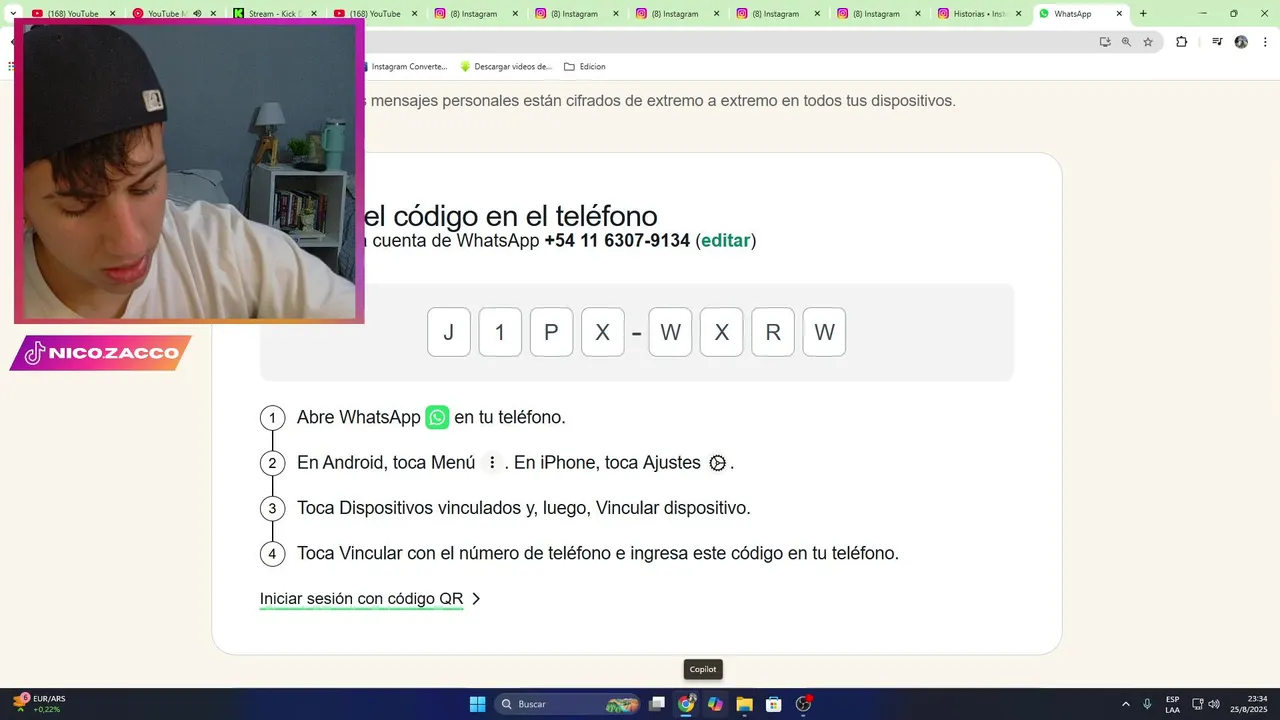Viewport: 1280px width, 720px height.
Task: Click the iPhone Ajustes gear icon
Action: [717, 463]
